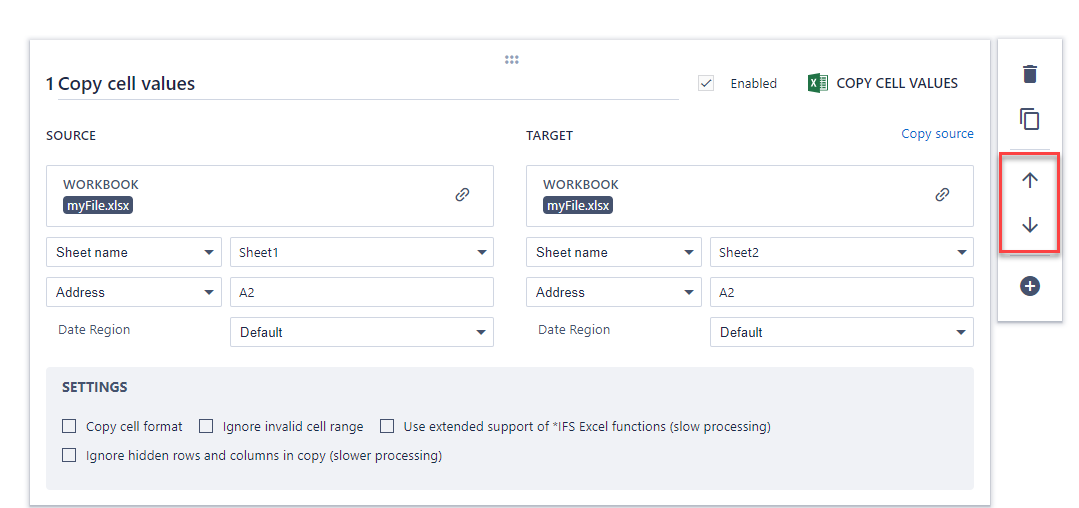Click the add step plus icon

click(x=1030, y=286)
